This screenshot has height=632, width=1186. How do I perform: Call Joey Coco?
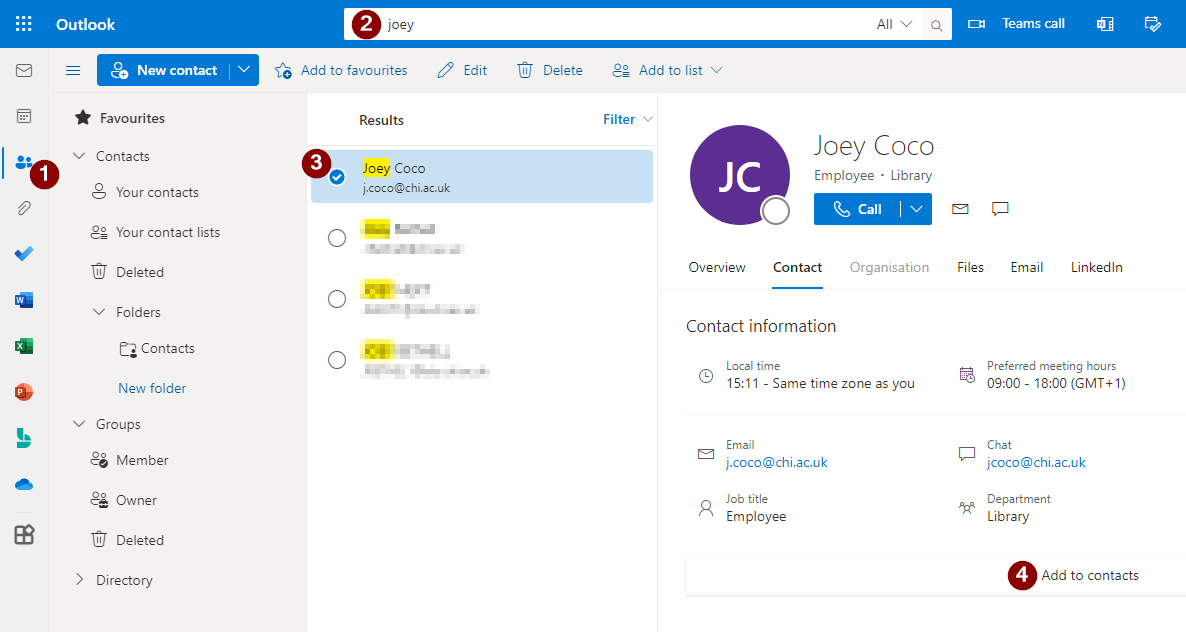point(857,209)
